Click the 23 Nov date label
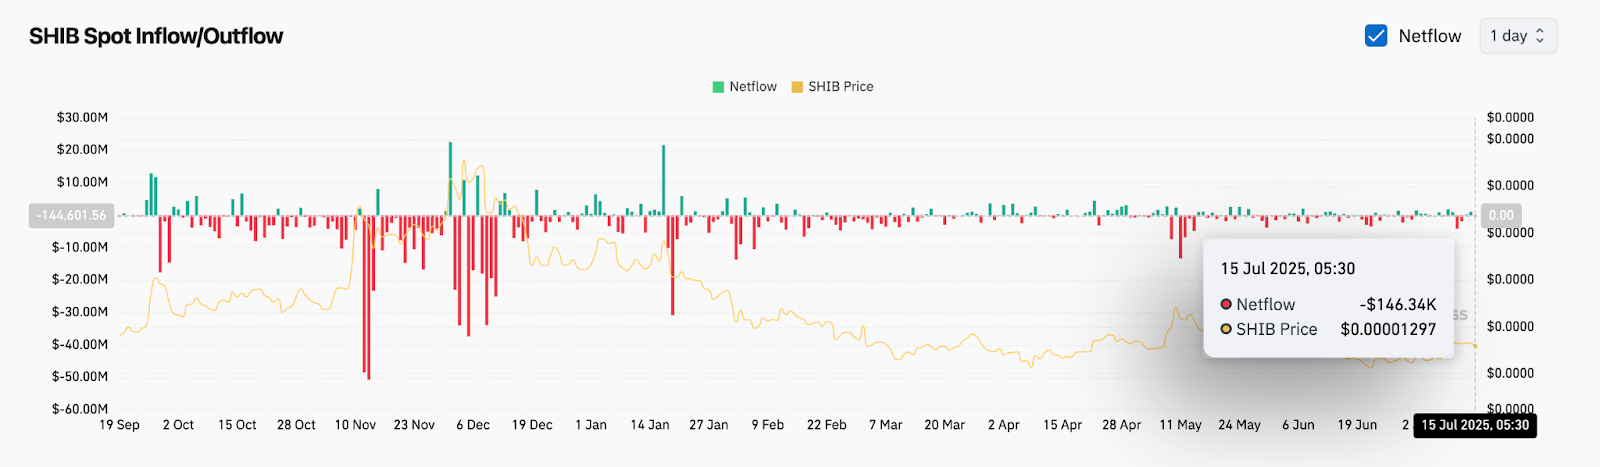Image resolution: width=1600 pixels, height=467 pixels. tap(414, 425)
